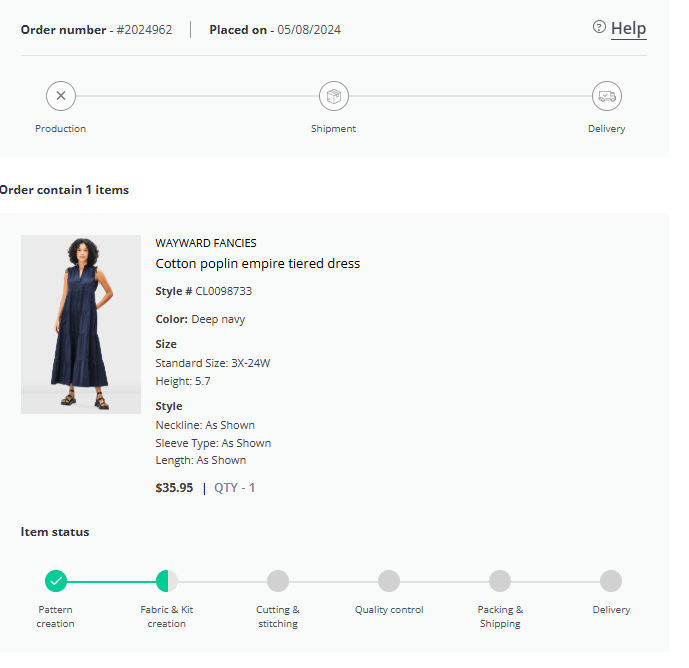Click Length: As Shown text
Screen dimensions: 689x668
(x=201, y=460)
